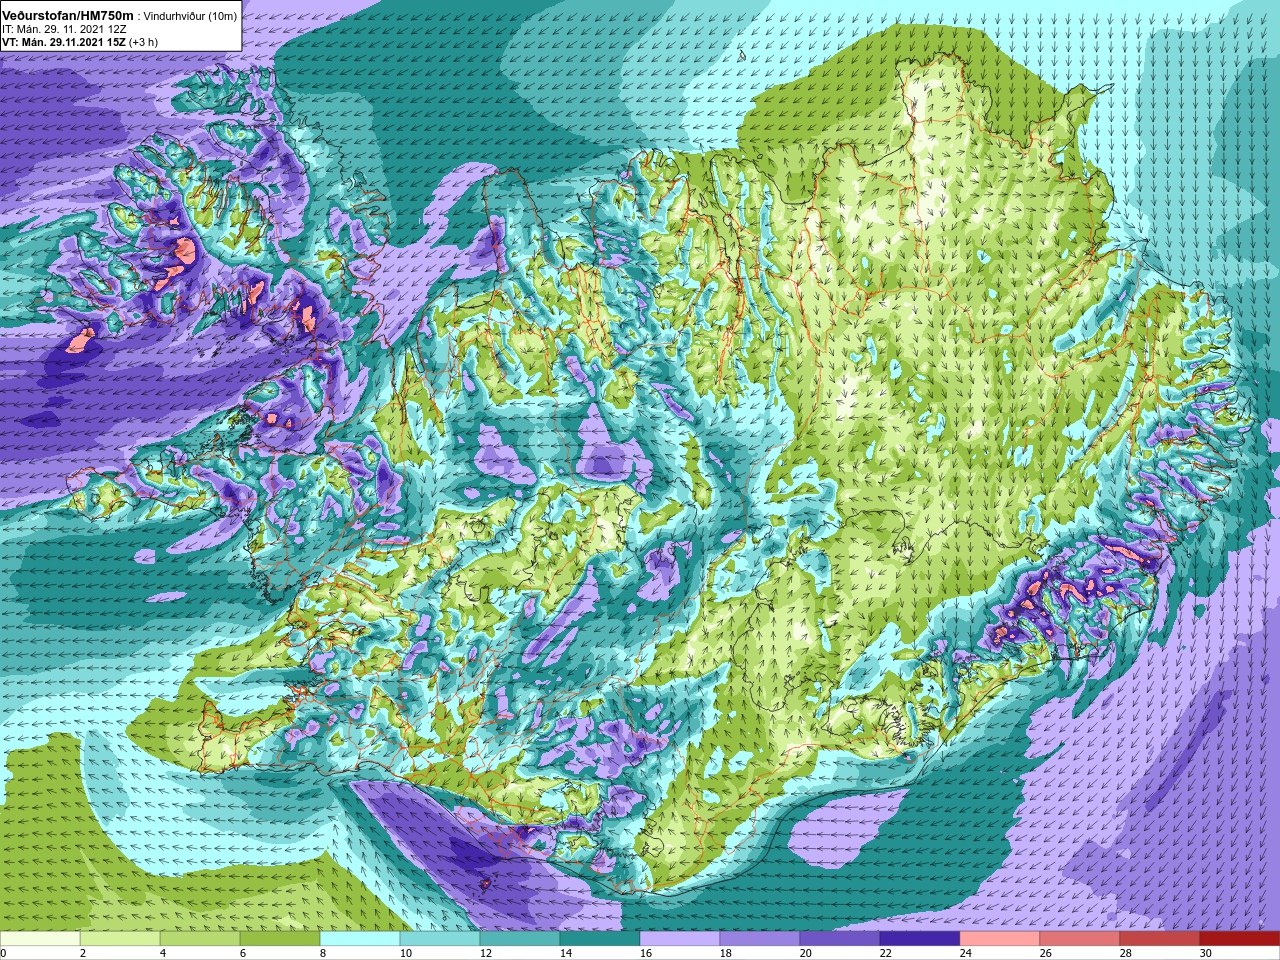
Task: Click the legend scale number 16
Action: click(x=646, y=953)
